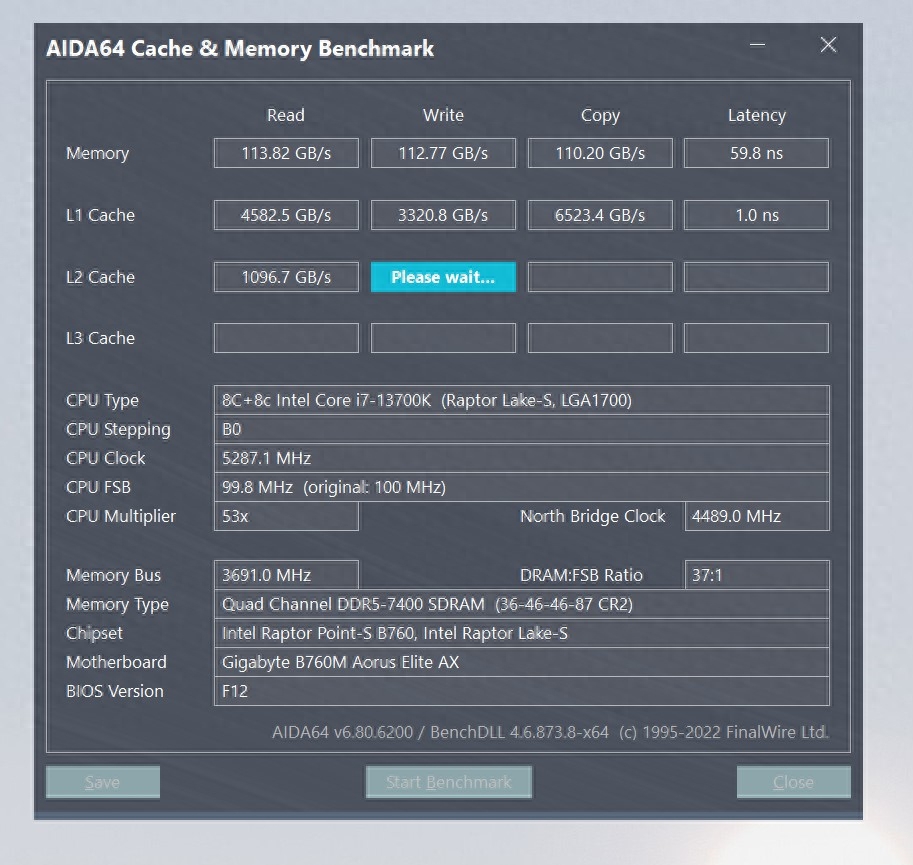
Task: Click empty L3 Cache Read cell
Action: click(x=286, y=338)
